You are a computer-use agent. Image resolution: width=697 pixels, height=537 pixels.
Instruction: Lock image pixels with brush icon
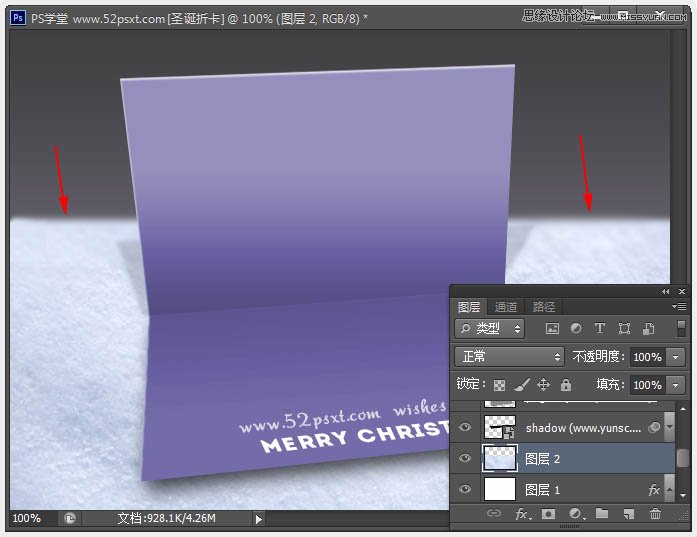click(522, 385)
